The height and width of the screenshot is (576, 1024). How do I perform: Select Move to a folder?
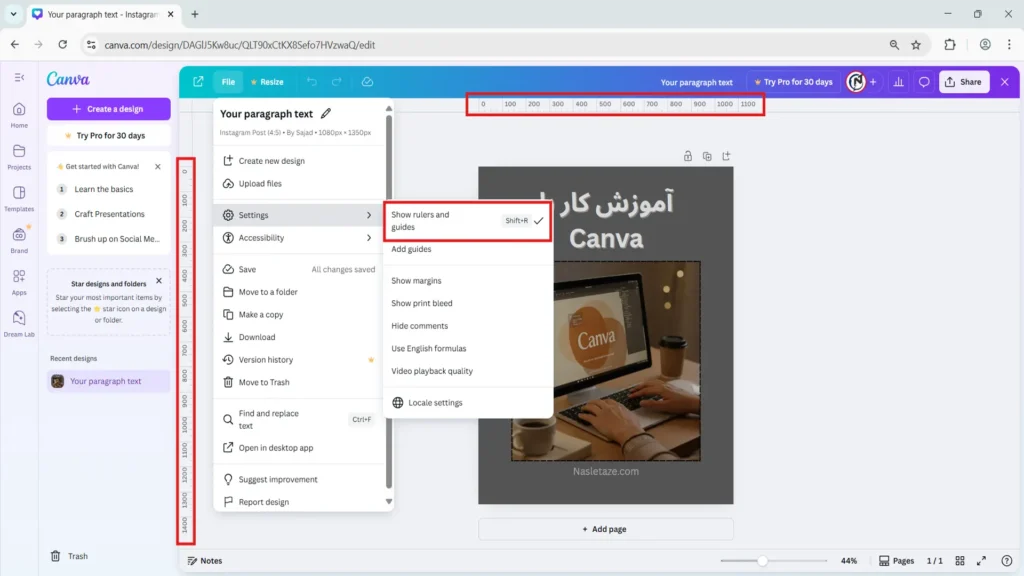[x=299, y=292]
